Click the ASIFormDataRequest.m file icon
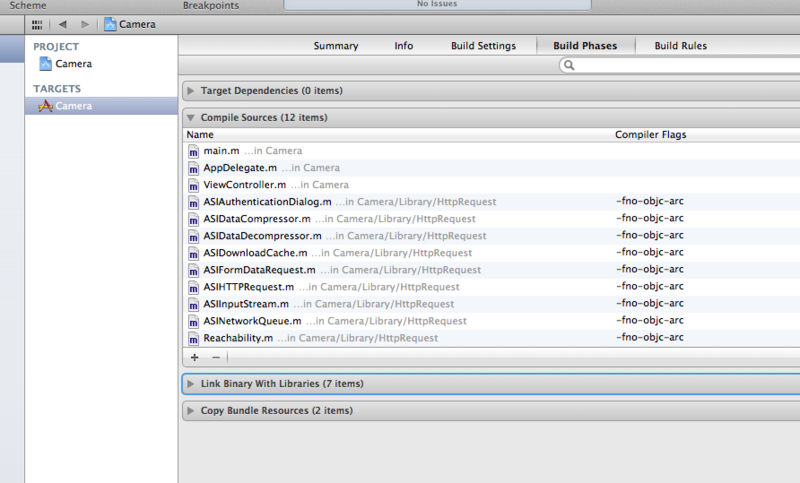This screenshot has width=800, height=483. click(x=193, y=270)
